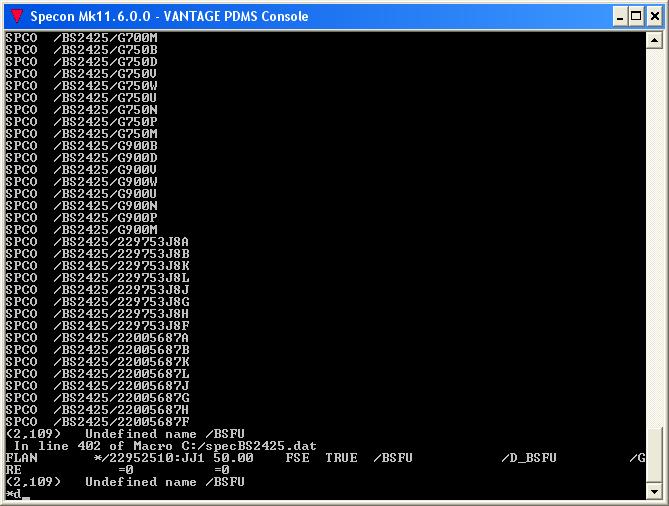669x506 pixels.
Task: Click the vertical scrollbar thumb
Action: pyautogui.click(x=654, y=454)
